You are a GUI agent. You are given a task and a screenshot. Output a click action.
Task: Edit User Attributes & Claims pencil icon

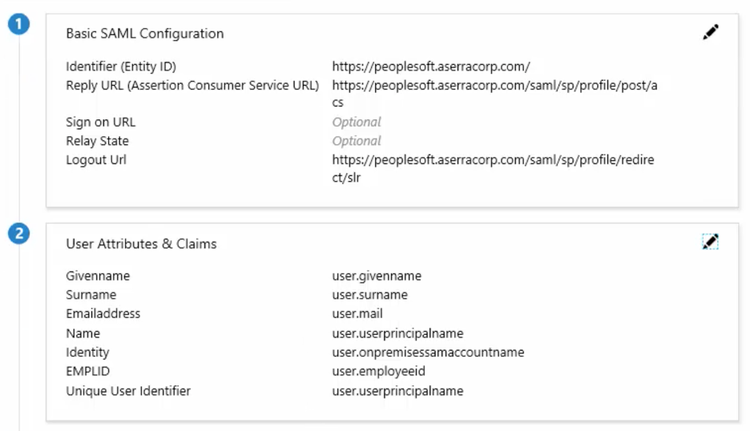click(x=710, y=241)
